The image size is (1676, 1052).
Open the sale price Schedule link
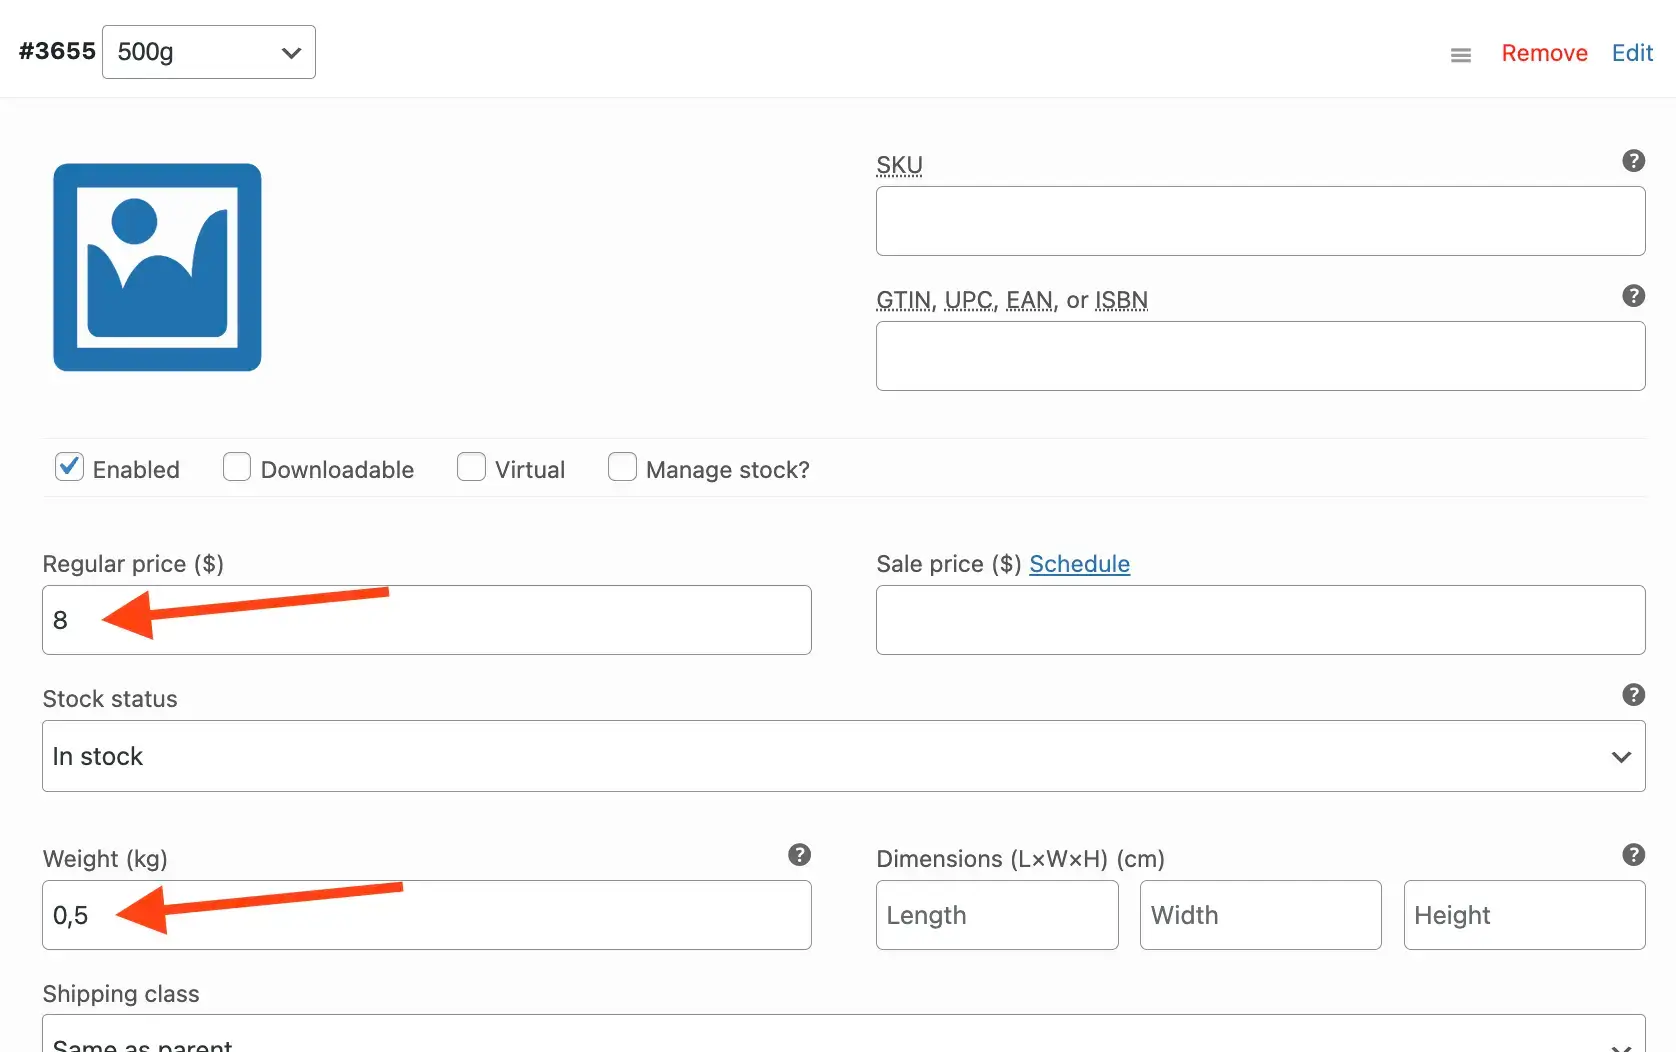tap(1079, 564)
